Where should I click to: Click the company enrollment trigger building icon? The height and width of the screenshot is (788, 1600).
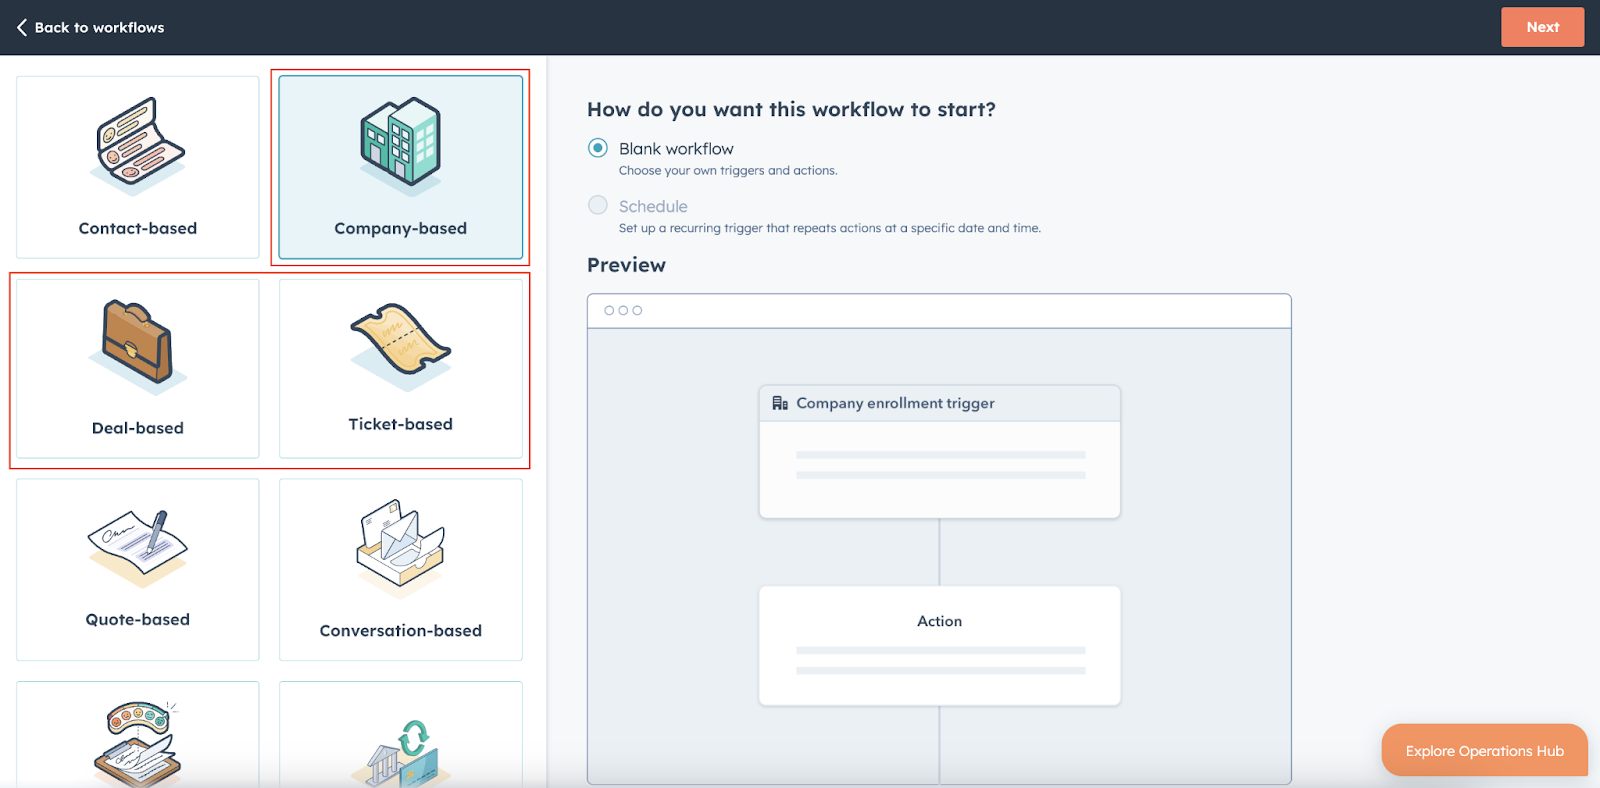780,403
